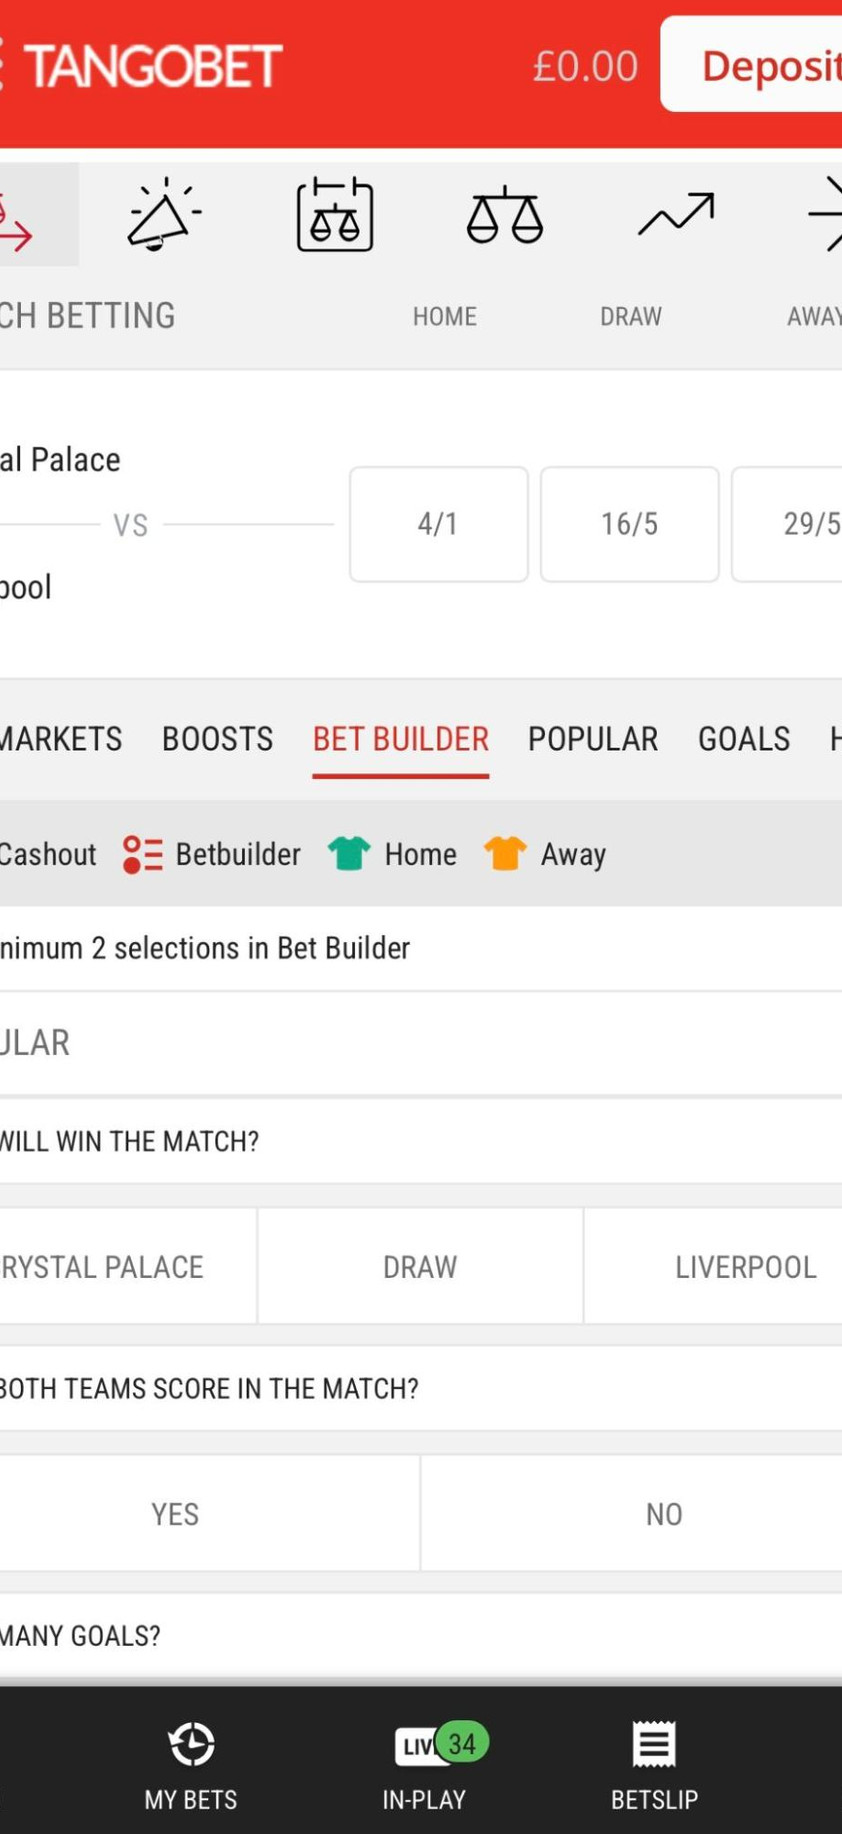Screen dimensions: 842x1834
Task: Open the Betslip icon
Action: pos(654,1744)
